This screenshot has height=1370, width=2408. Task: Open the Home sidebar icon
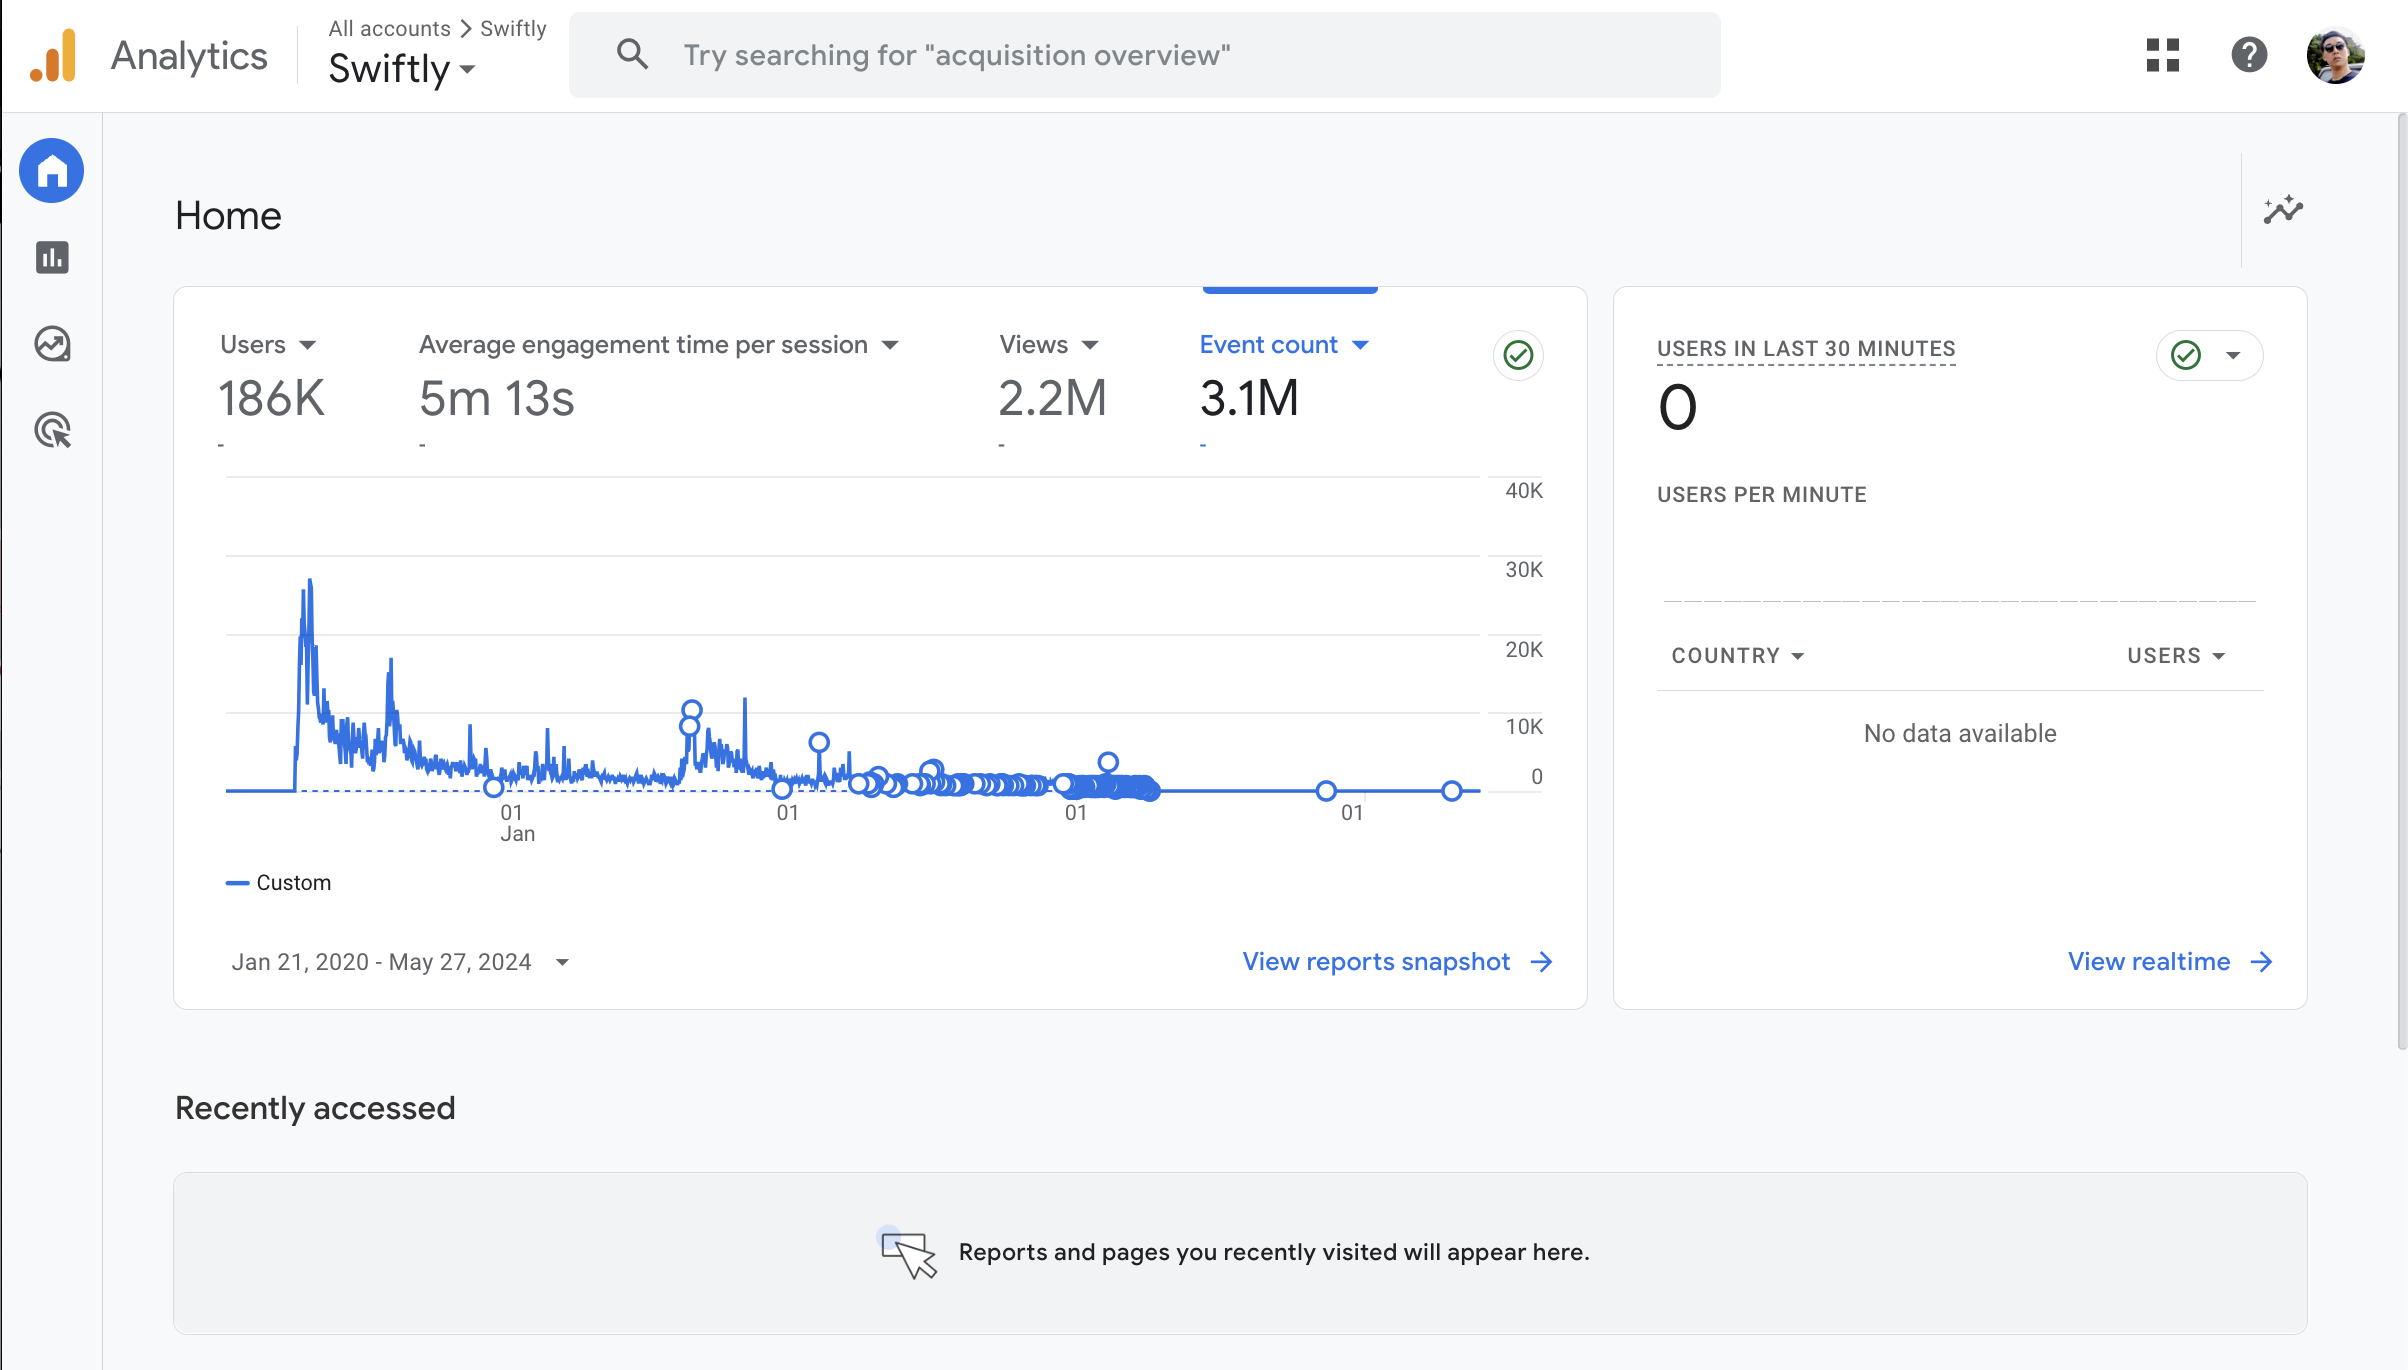(52, 171)
